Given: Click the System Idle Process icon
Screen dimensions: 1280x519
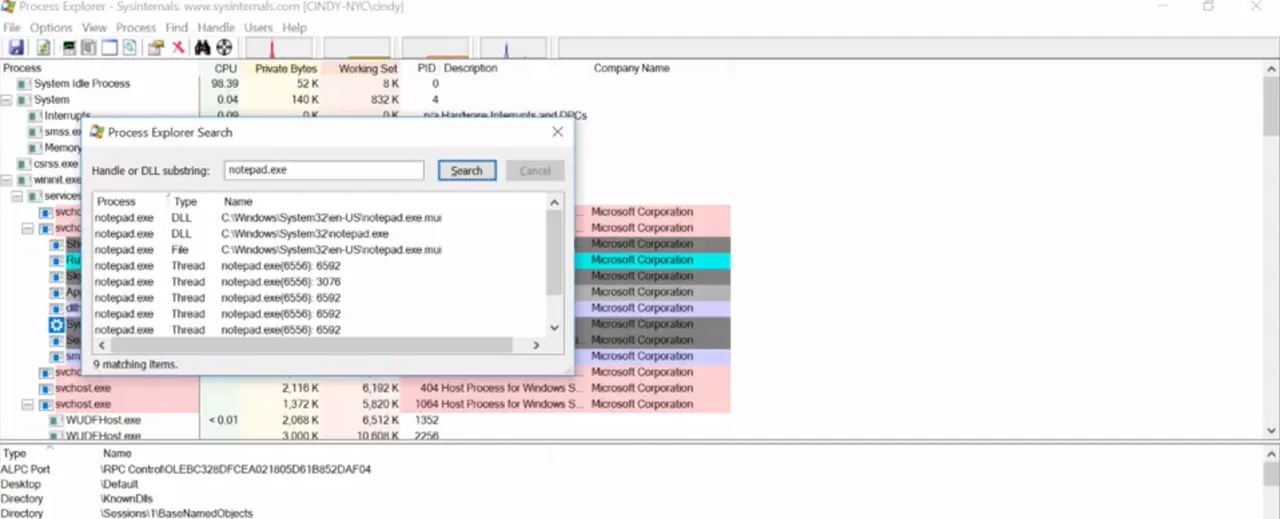Looking at the screenshot, I should point(24,84).
